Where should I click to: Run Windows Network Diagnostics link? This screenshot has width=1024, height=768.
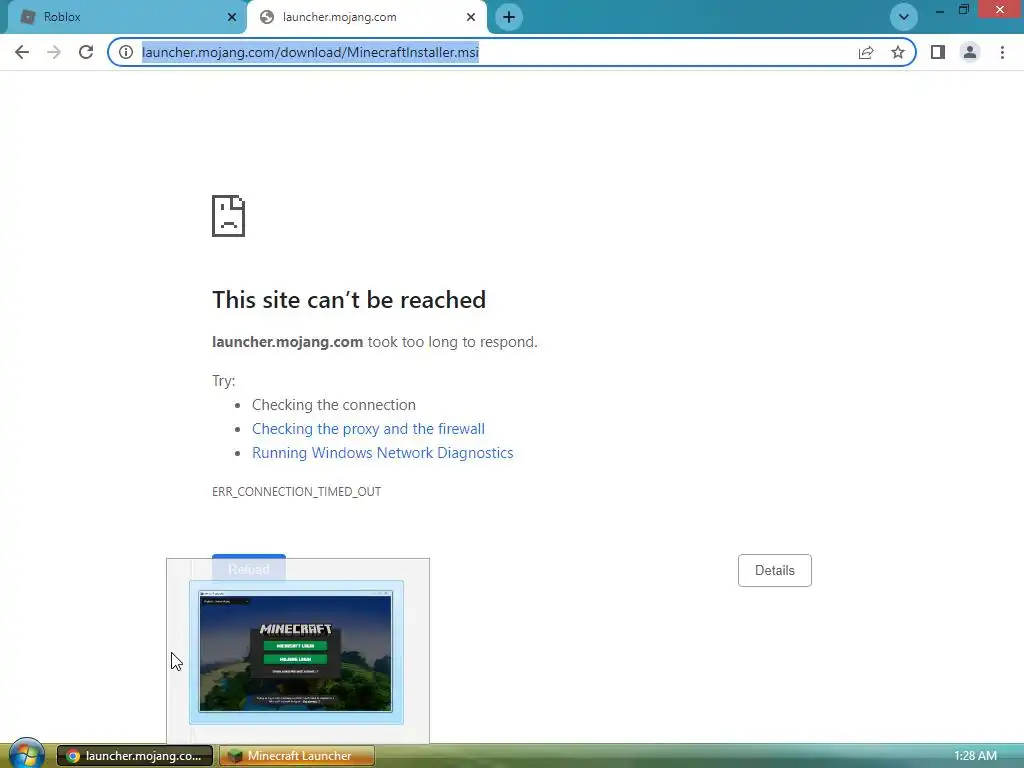(x=383, y=453)
